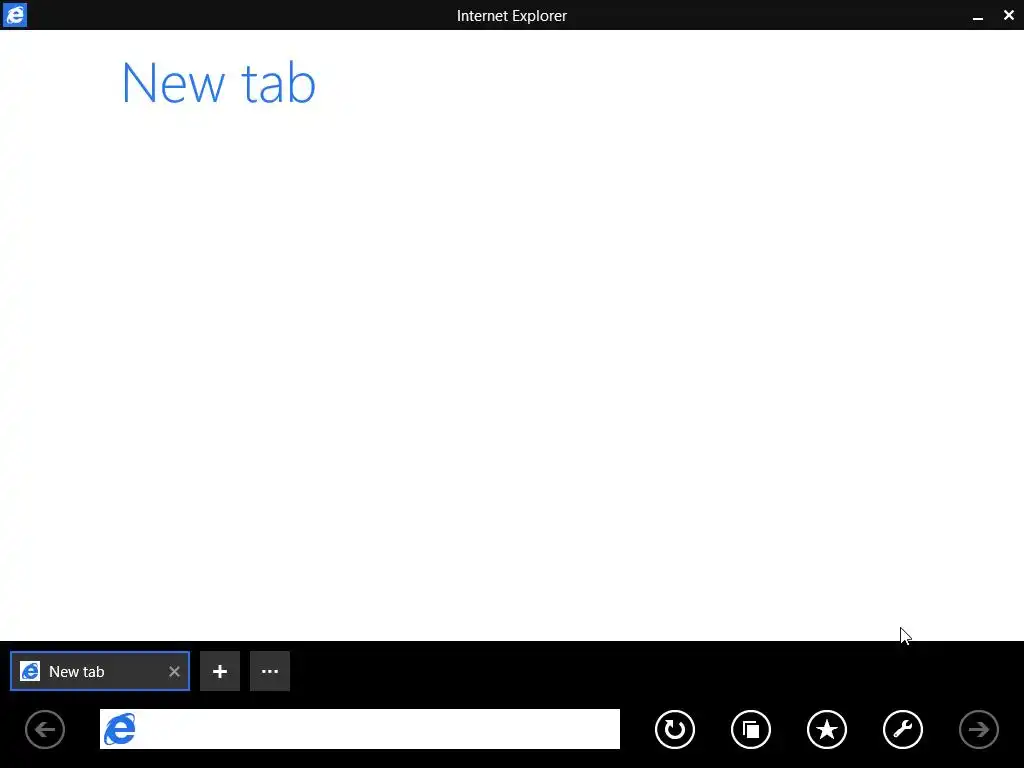Close the New tab tab
Image resolution: width=1024 pixels, height=768 pixels.
[174, 671]
